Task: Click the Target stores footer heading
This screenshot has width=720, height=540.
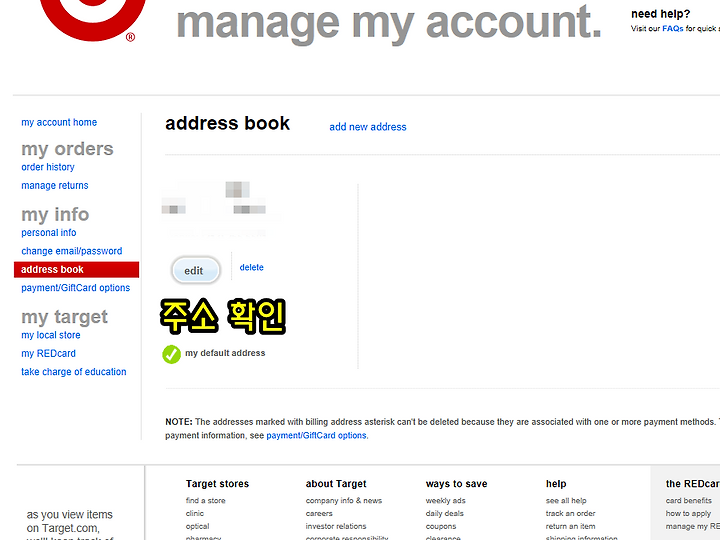Action: pyautogui.click(x=217, y=484)
